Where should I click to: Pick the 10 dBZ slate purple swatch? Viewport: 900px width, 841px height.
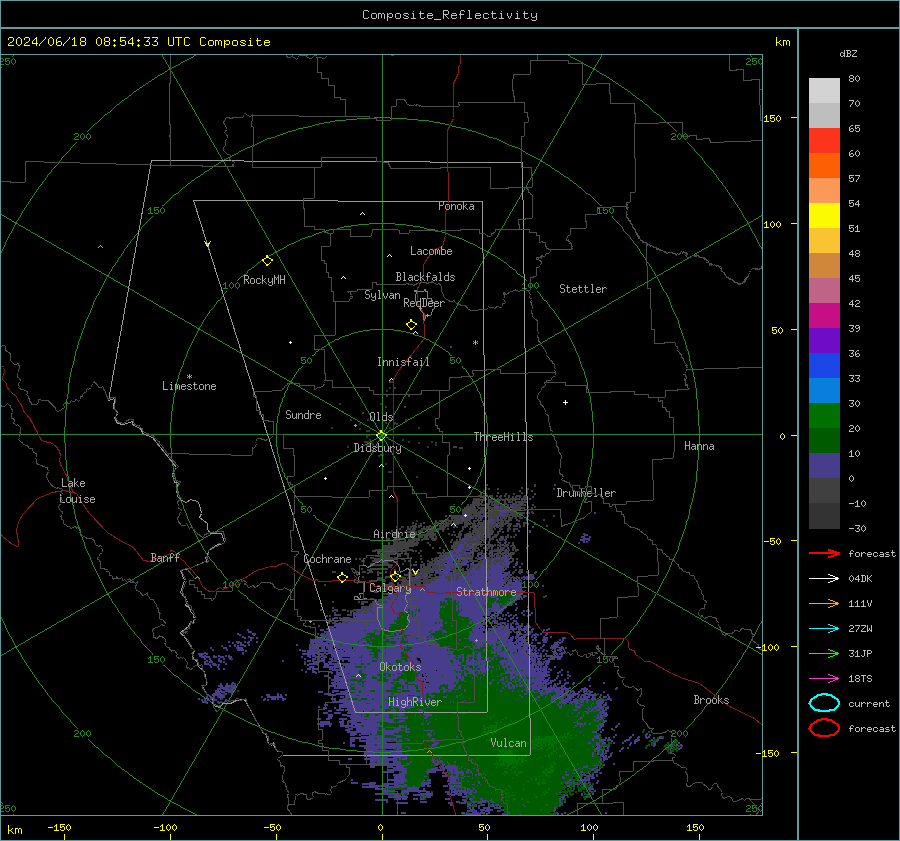click(x=824, y=466)
